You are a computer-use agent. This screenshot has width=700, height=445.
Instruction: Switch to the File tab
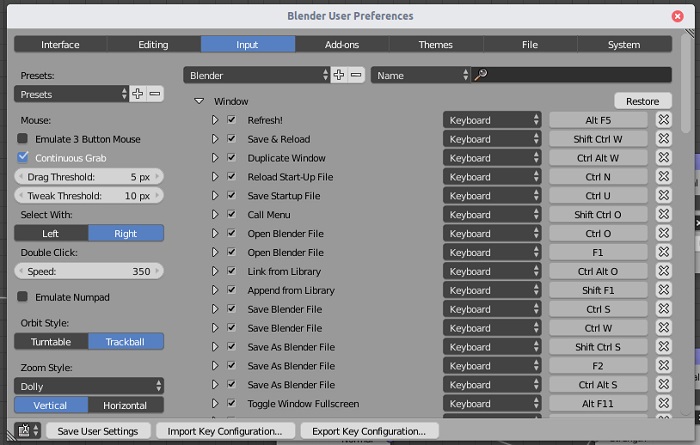pos(530,44)
